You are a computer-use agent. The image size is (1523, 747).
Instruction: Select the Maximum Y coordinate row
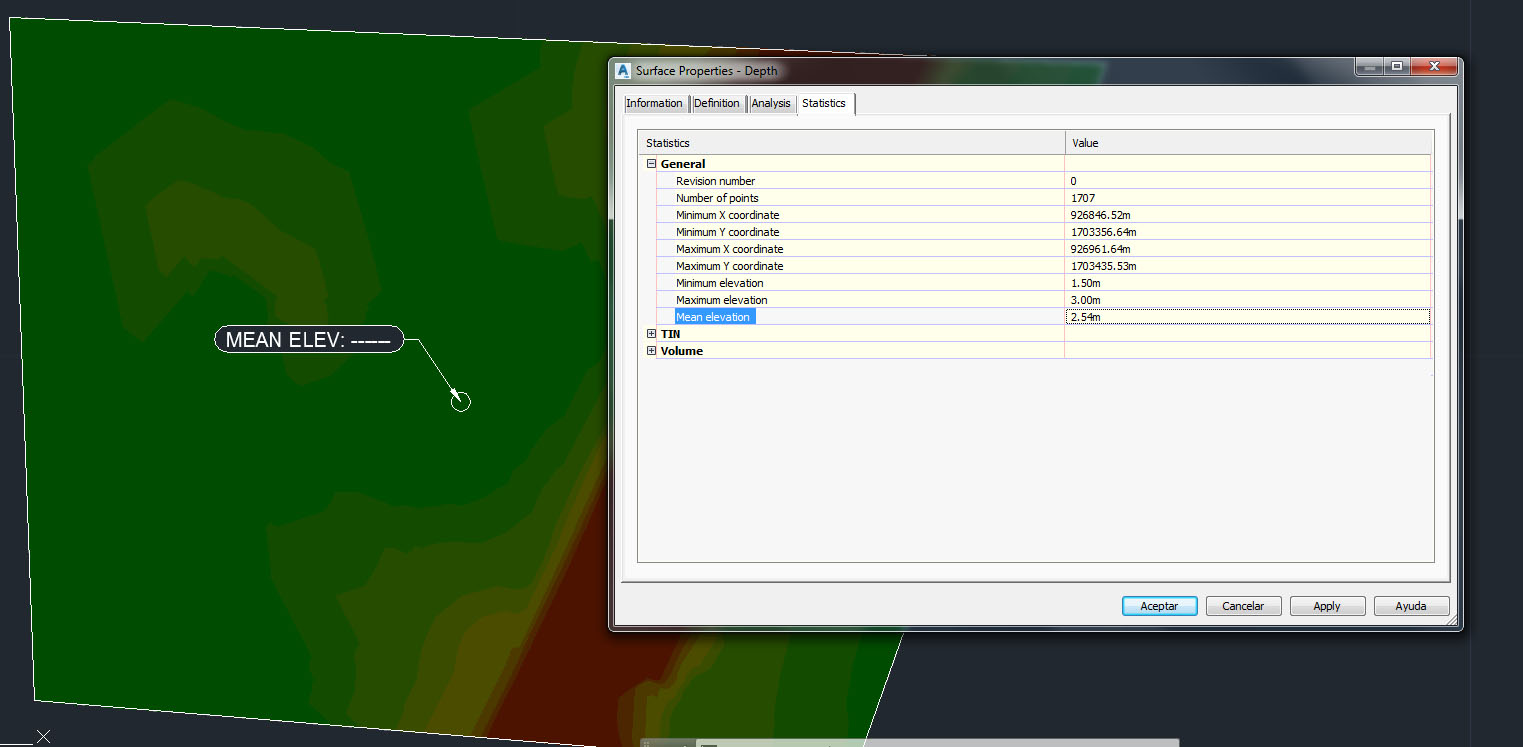coord(1043,266)
